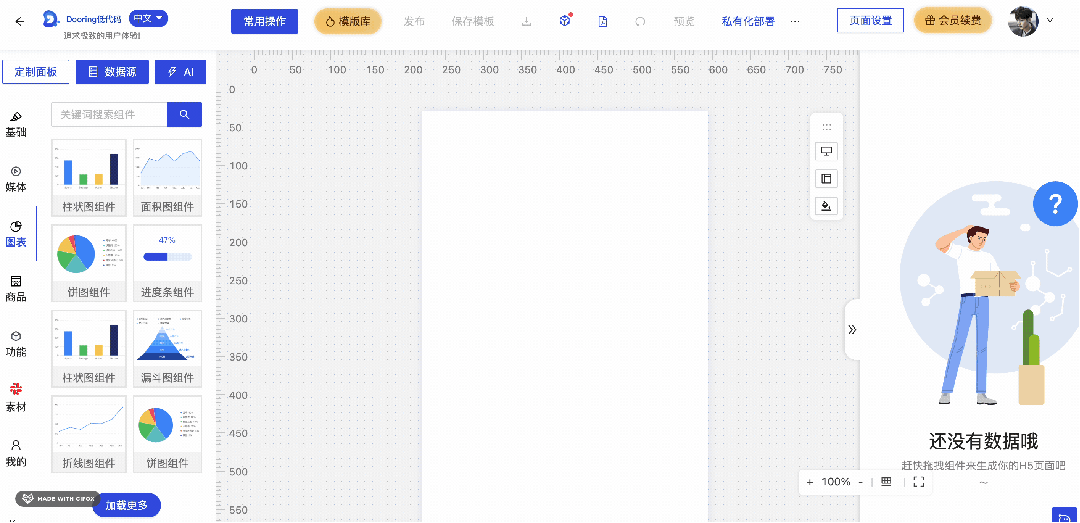Image resolution: width=1080 pixels, height=523 pixels.
Task: Click the 页面设置 button
Action: tap(871, 21)
